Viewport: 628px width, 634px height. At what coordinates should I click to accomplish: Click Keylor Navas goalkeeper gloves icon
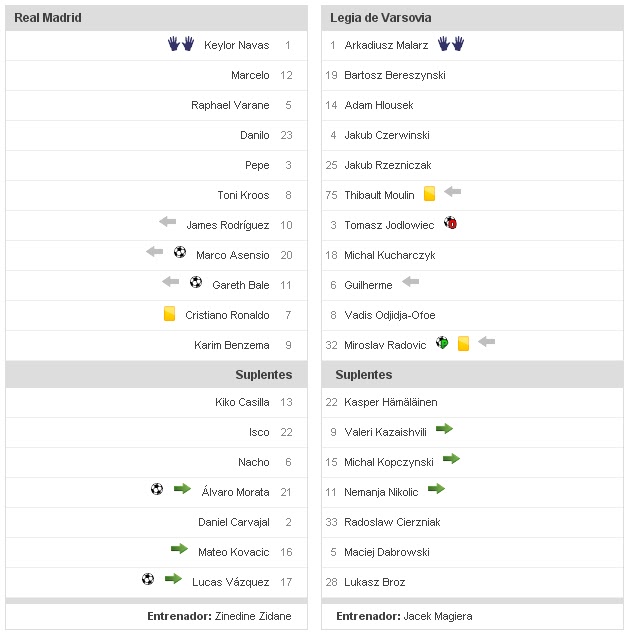click(x=180, y=44)
